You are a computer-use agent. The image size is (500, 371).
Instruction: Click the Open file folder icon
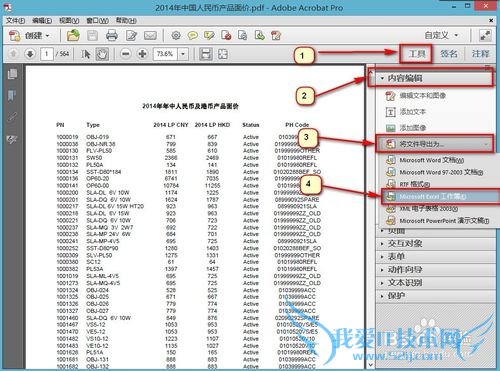[x=73, y=35]
